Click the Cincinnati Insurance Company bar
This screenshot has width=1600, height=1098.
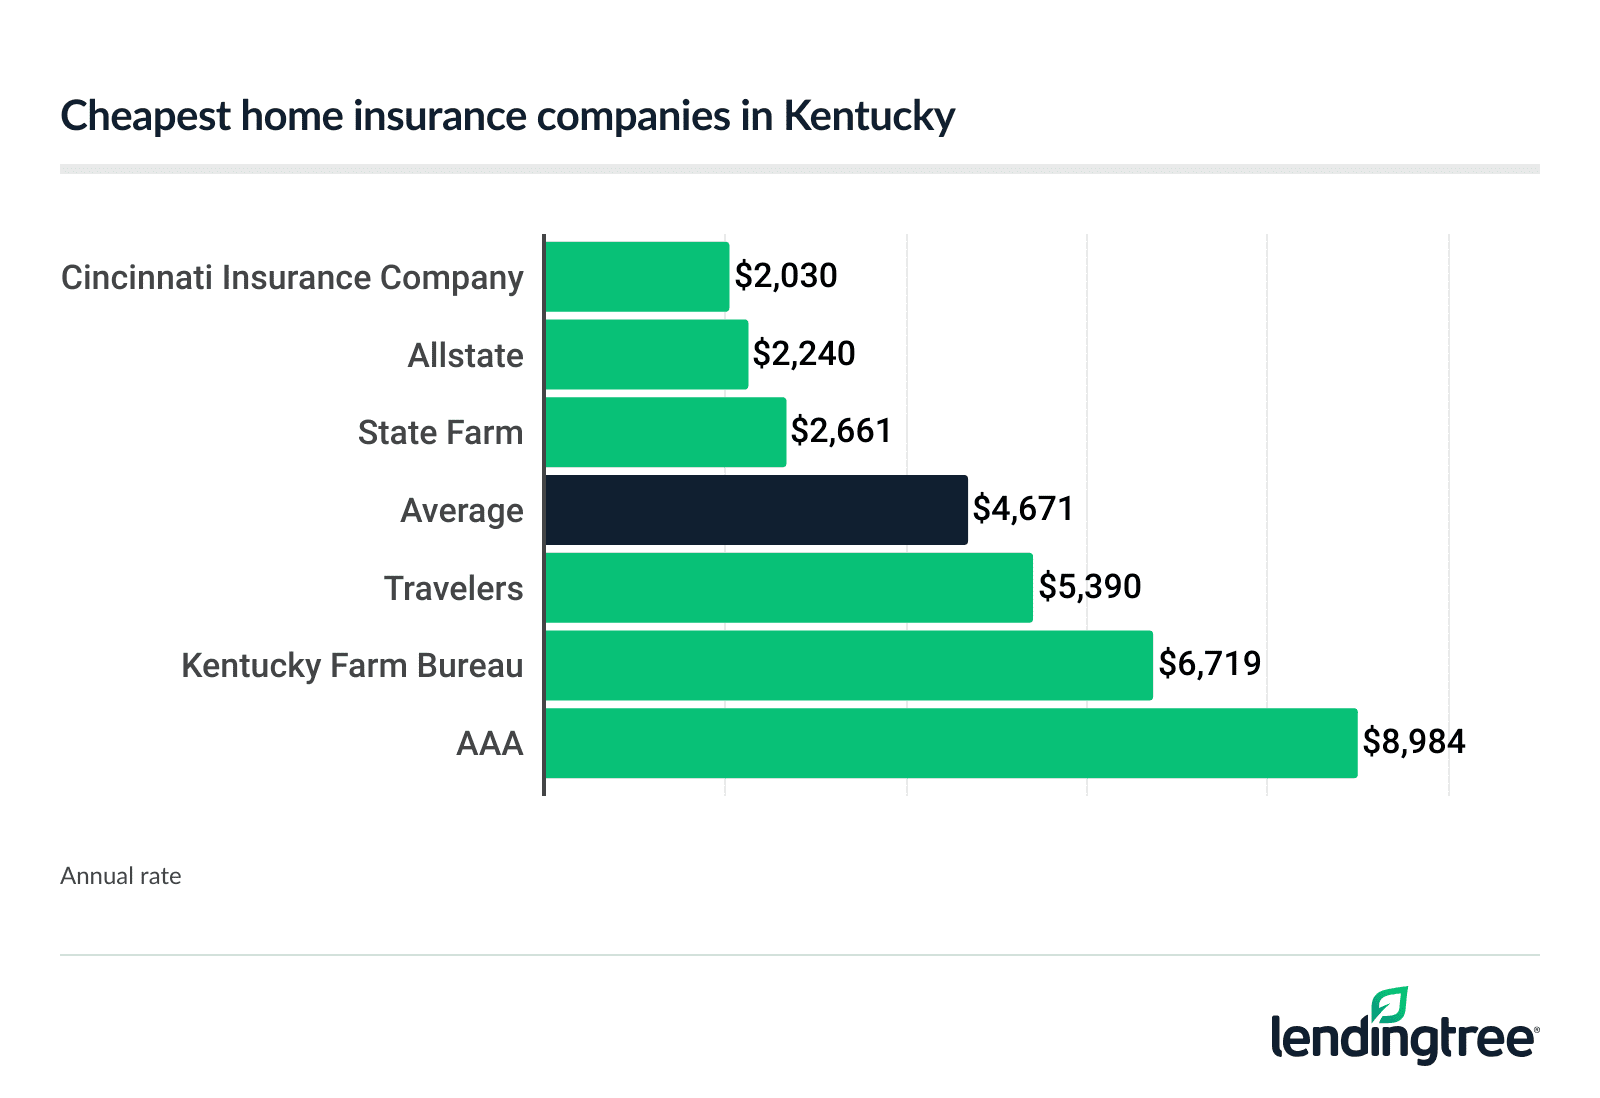coord(637,277)
